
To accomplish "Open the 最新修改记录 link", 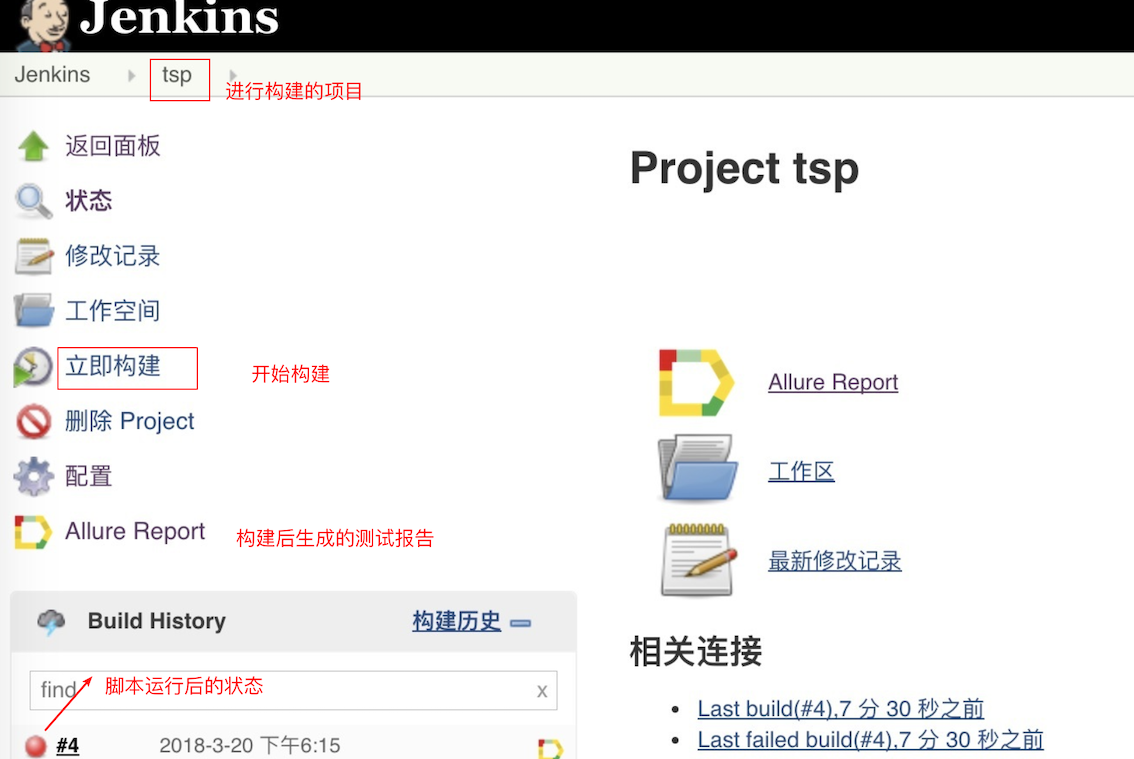I will point(835,561).
